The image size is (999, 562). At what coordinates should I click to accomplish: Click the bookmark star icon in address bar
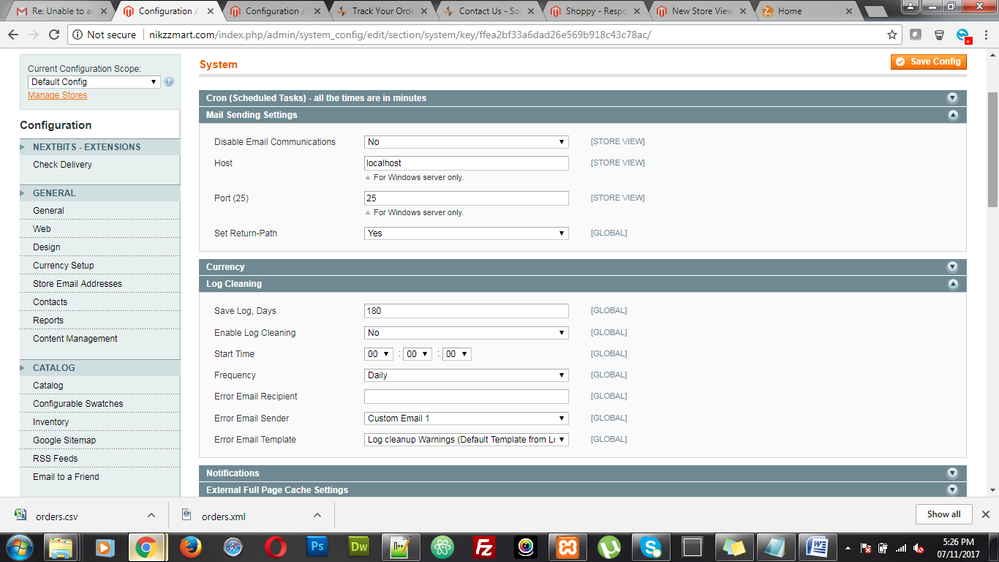click(892, 34)
